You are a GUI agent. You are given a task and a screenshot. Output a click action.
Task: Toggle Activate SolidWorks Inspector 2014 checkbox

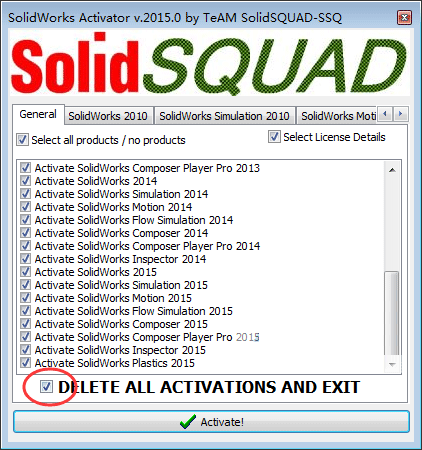pos(25,259)
